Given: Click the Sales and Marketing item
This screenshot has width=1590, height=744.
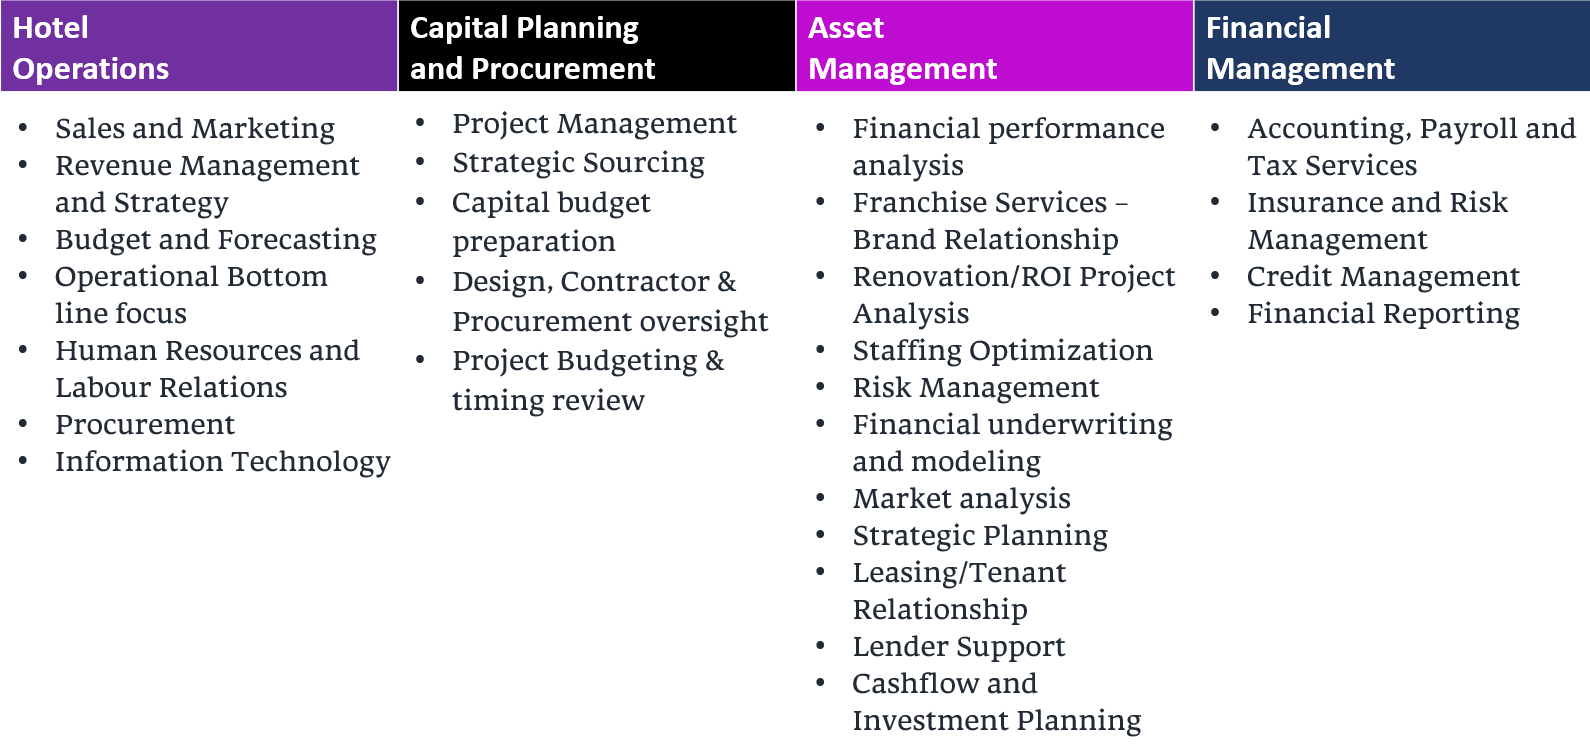Looking at the screenshot, I should tap(195, 129).
